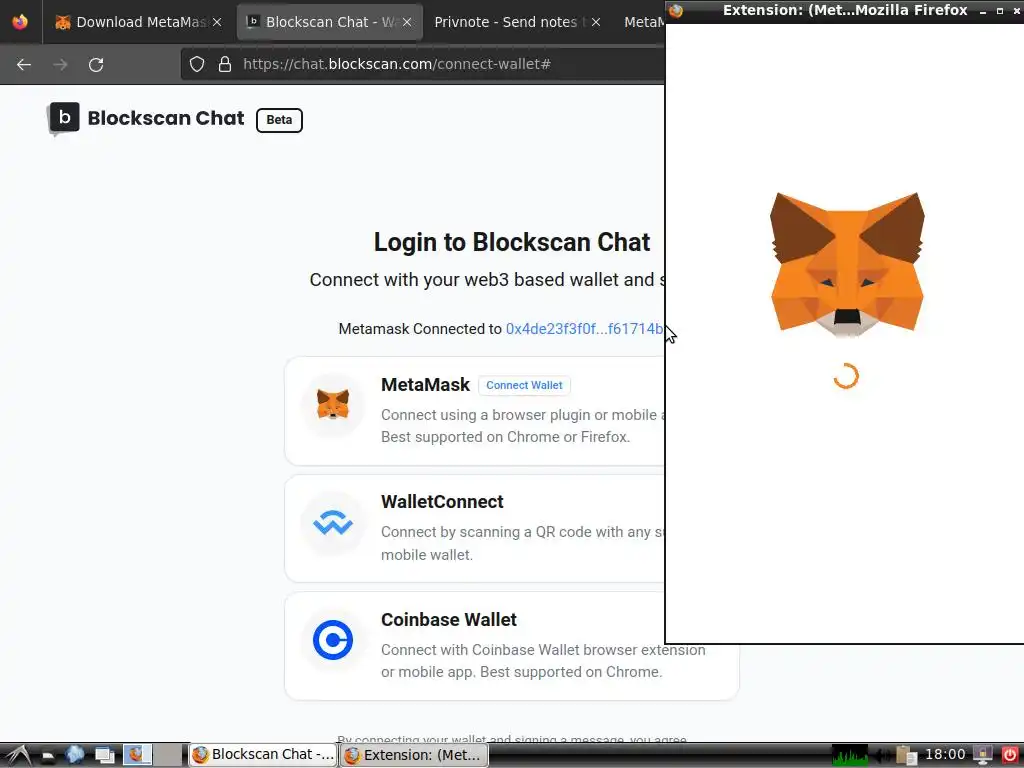Open the network monitor tray icon
The height and width of the screenshot is (768, 1024).
coord(983,755)
